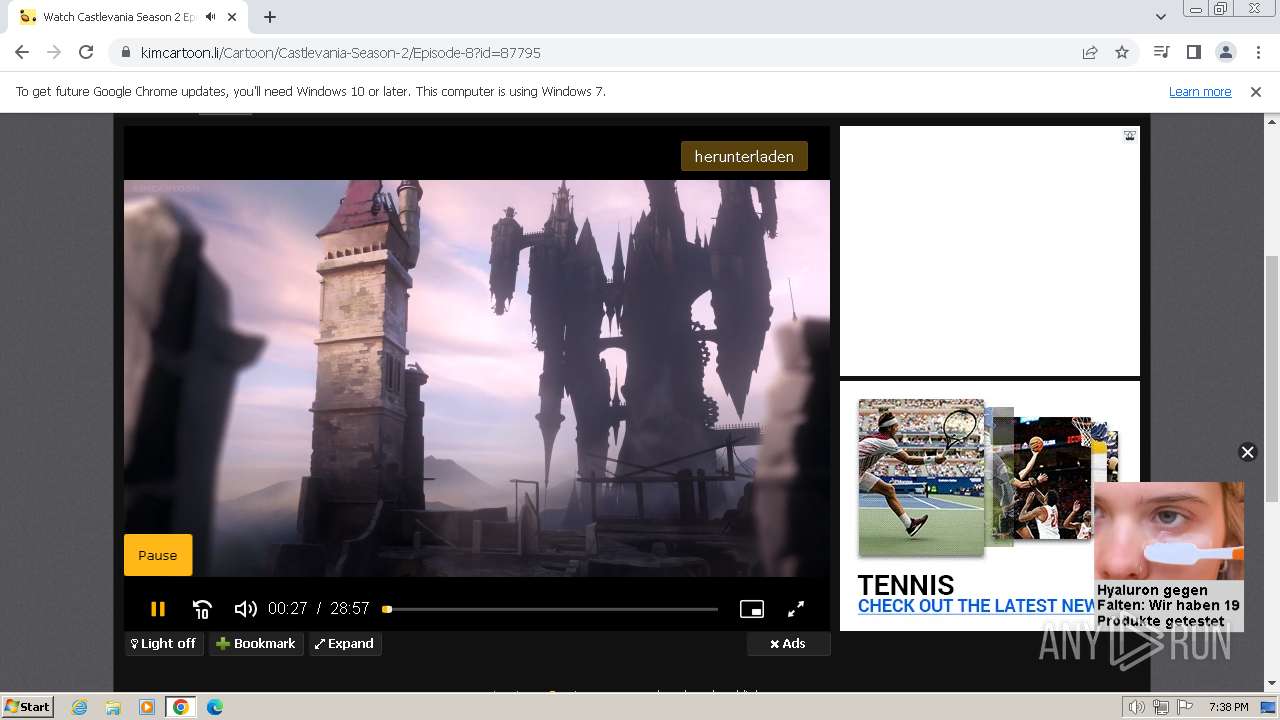The image size is (1280, 720).
Task: Open File Explorer from taskbar
Action: pyautogui.click(x=113, y=707)
